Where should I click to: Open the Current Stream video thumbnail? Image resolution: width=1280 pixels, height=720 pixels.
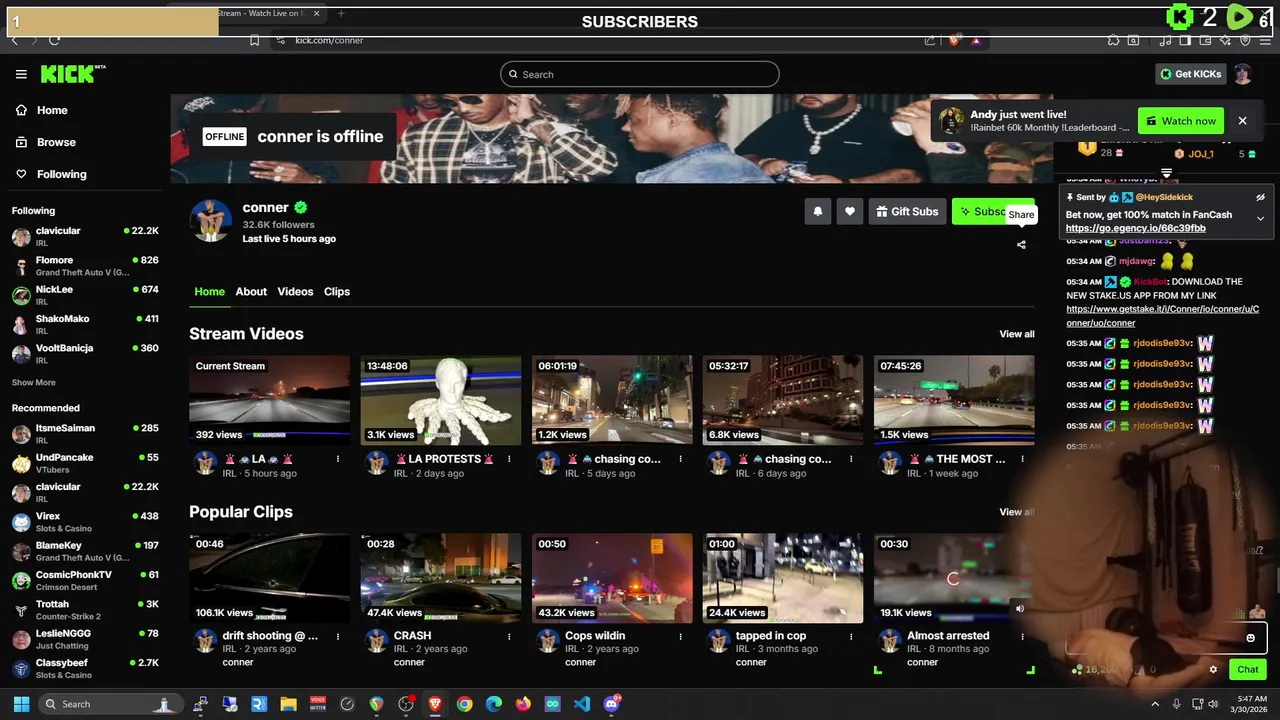tap(269, 400)
